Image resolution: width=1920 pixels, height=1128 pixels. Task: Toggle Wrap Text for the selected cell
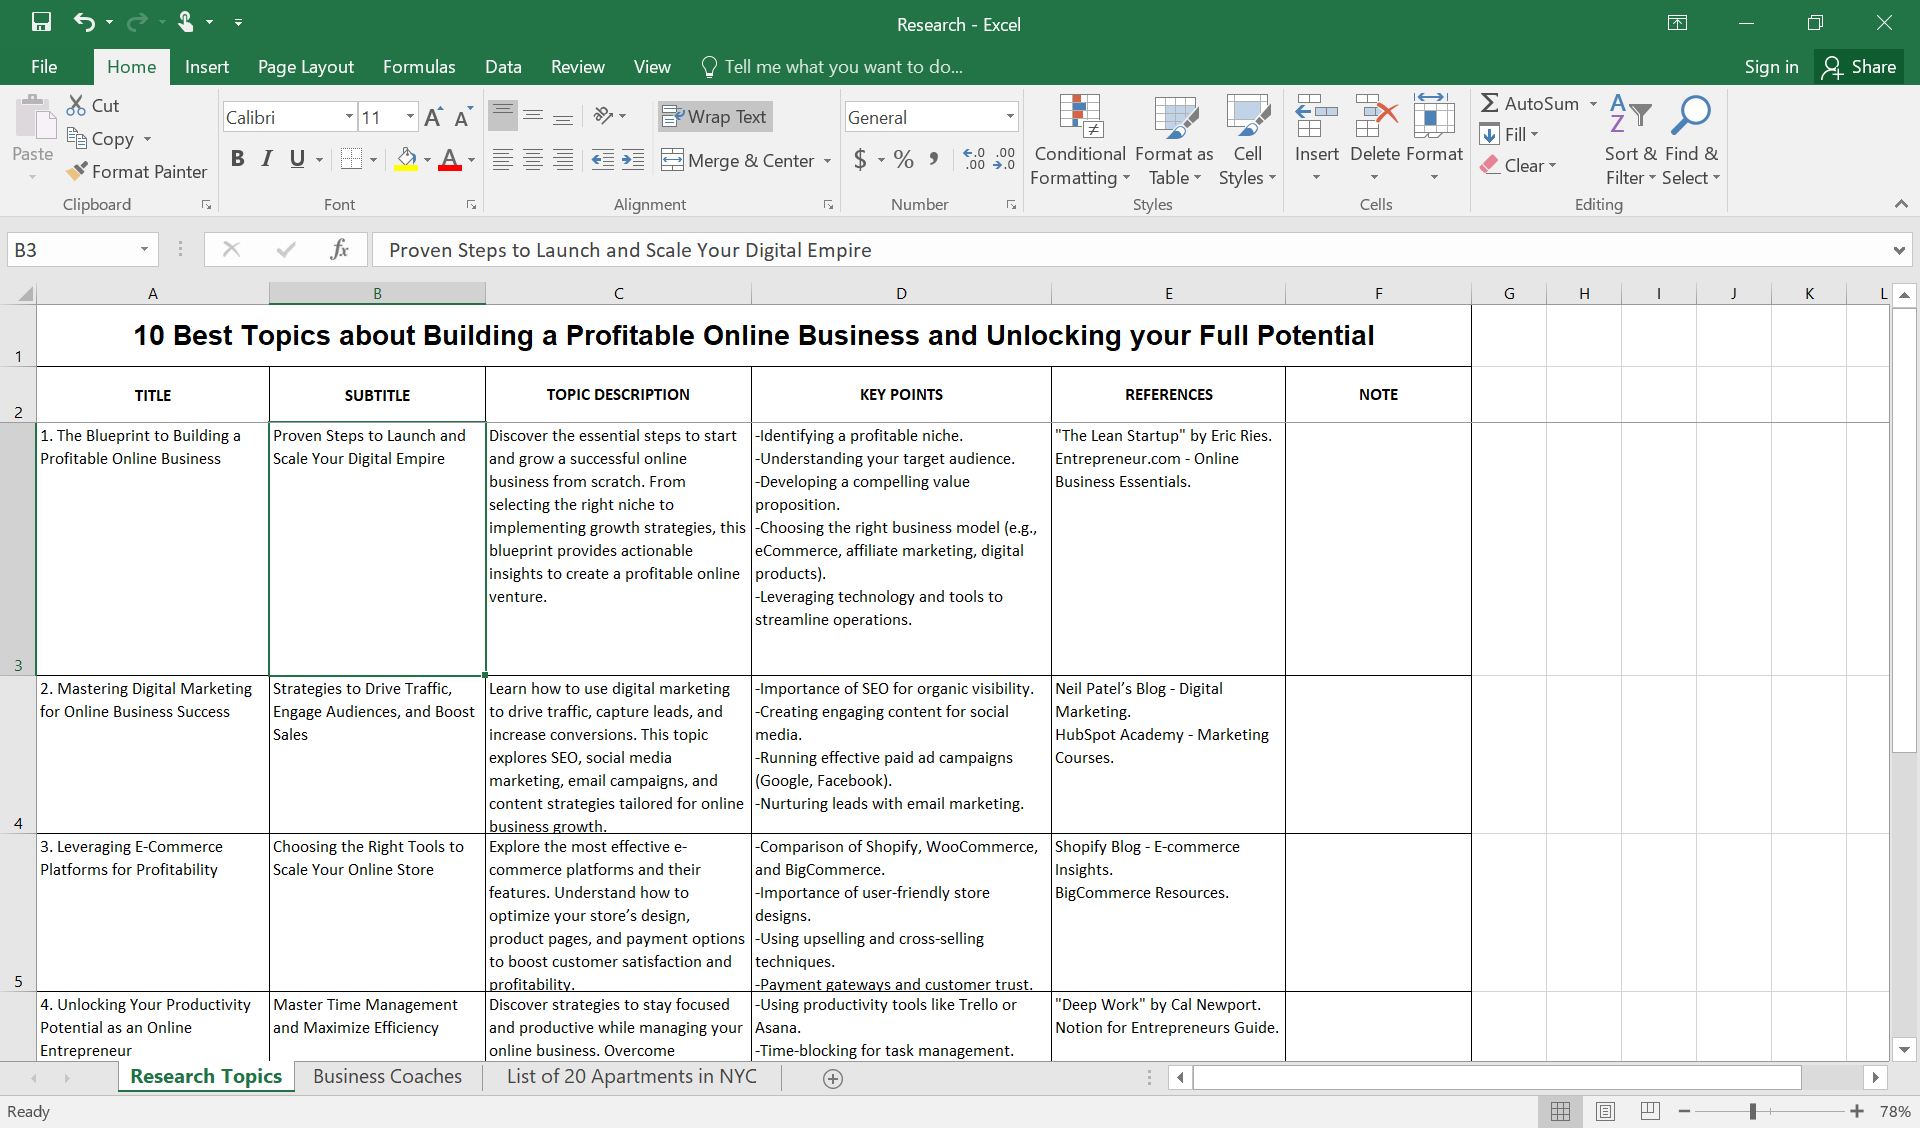tap(715, 117)
